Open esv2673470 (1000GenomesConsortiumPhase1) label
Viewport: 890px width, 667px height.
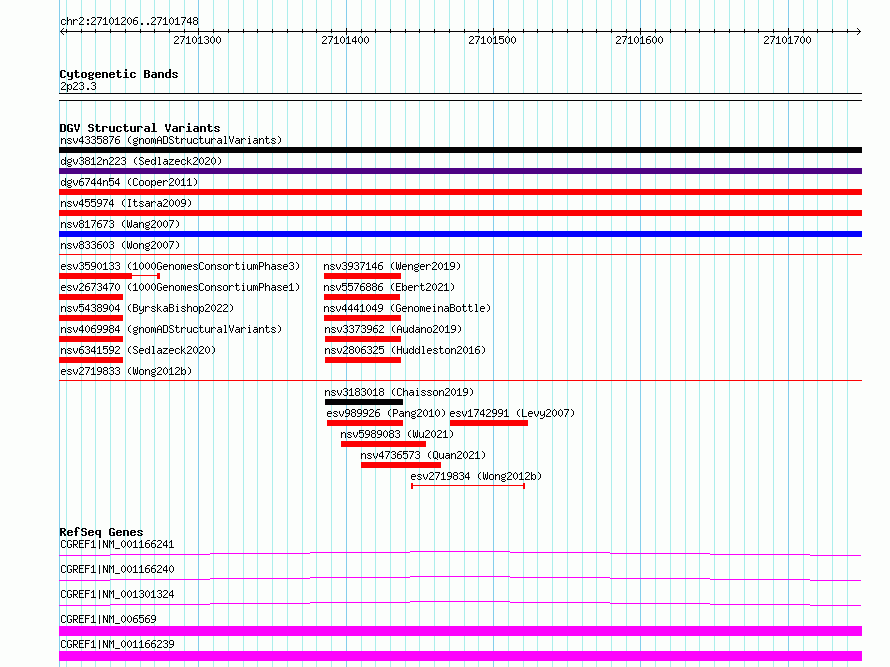click(180, 287)
